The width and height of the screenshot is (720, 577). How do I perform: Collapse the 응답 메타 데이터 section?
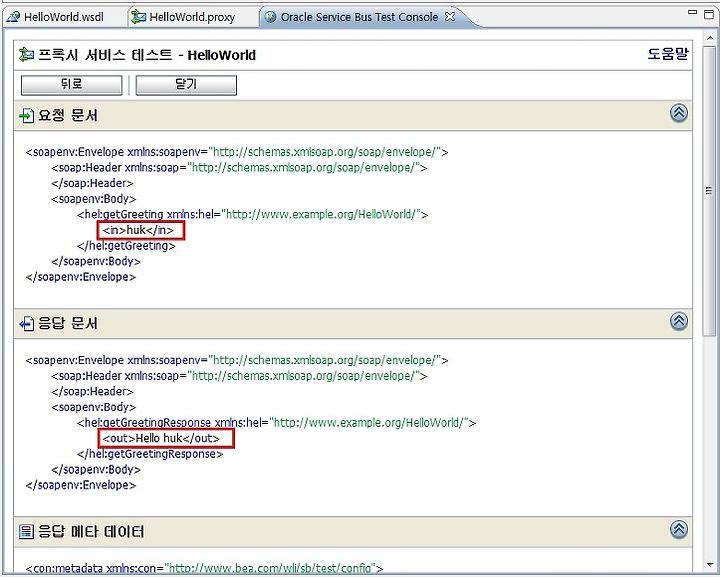tap(679, 529)
